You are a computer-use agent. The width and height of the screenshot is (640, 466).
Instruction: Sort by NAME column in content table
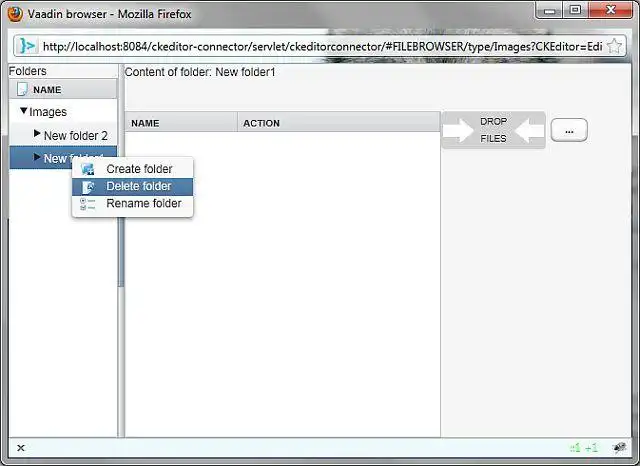(x=181, y=123)
